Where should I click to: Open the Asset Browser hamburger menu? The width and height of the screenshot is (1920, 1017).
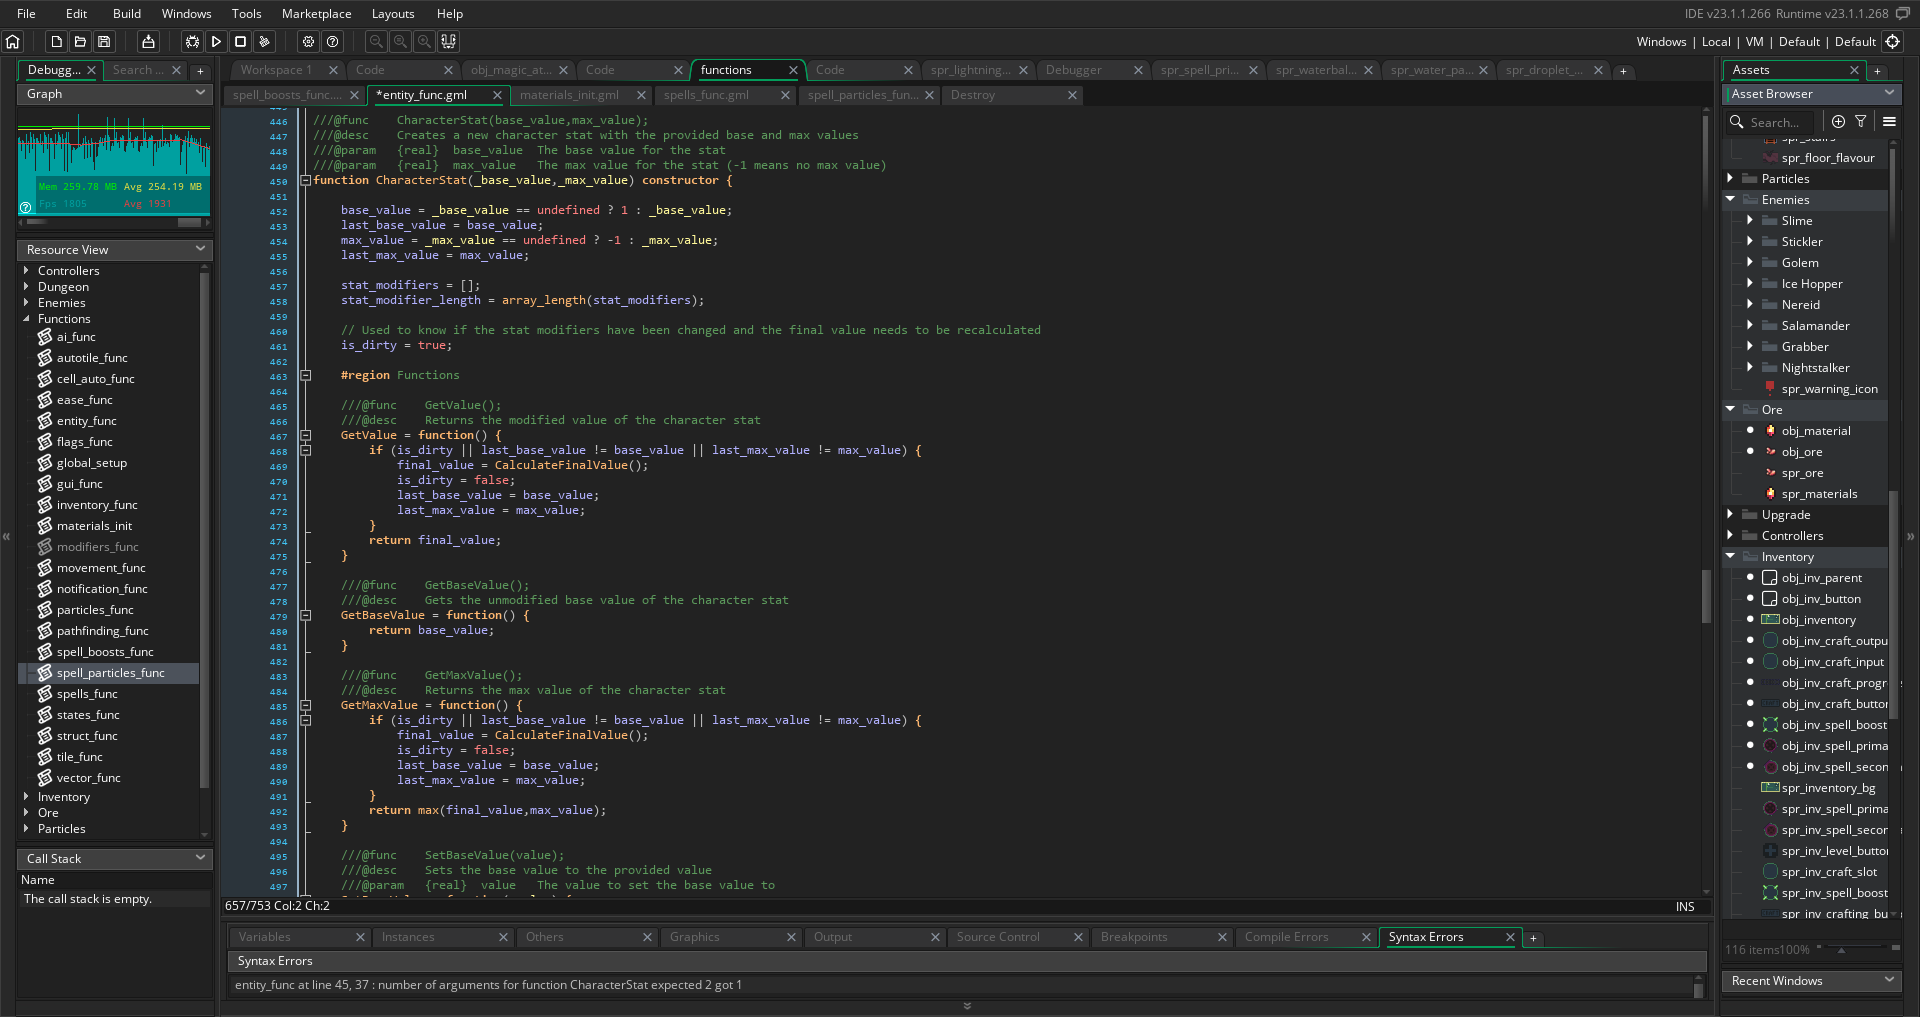coord(1889,122)
